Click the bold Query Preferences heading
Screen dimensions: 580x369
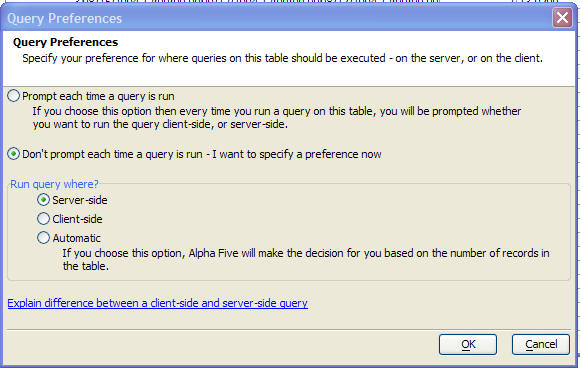(65, 42)
